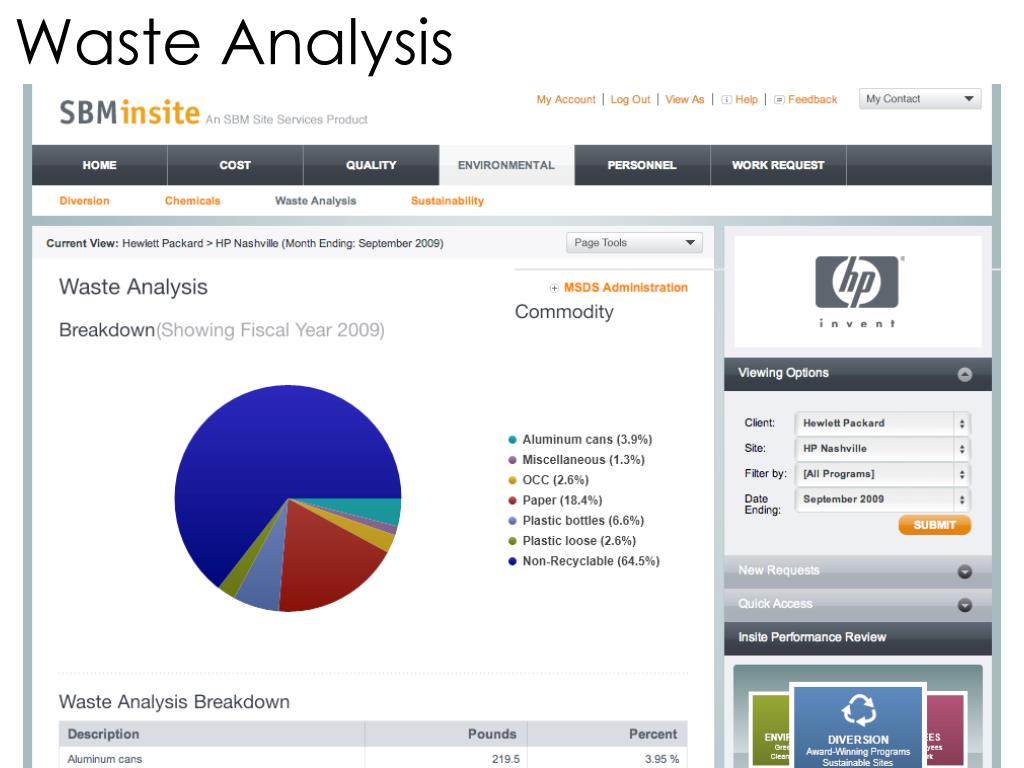Open the MSDS Administration link

(626, 287)
